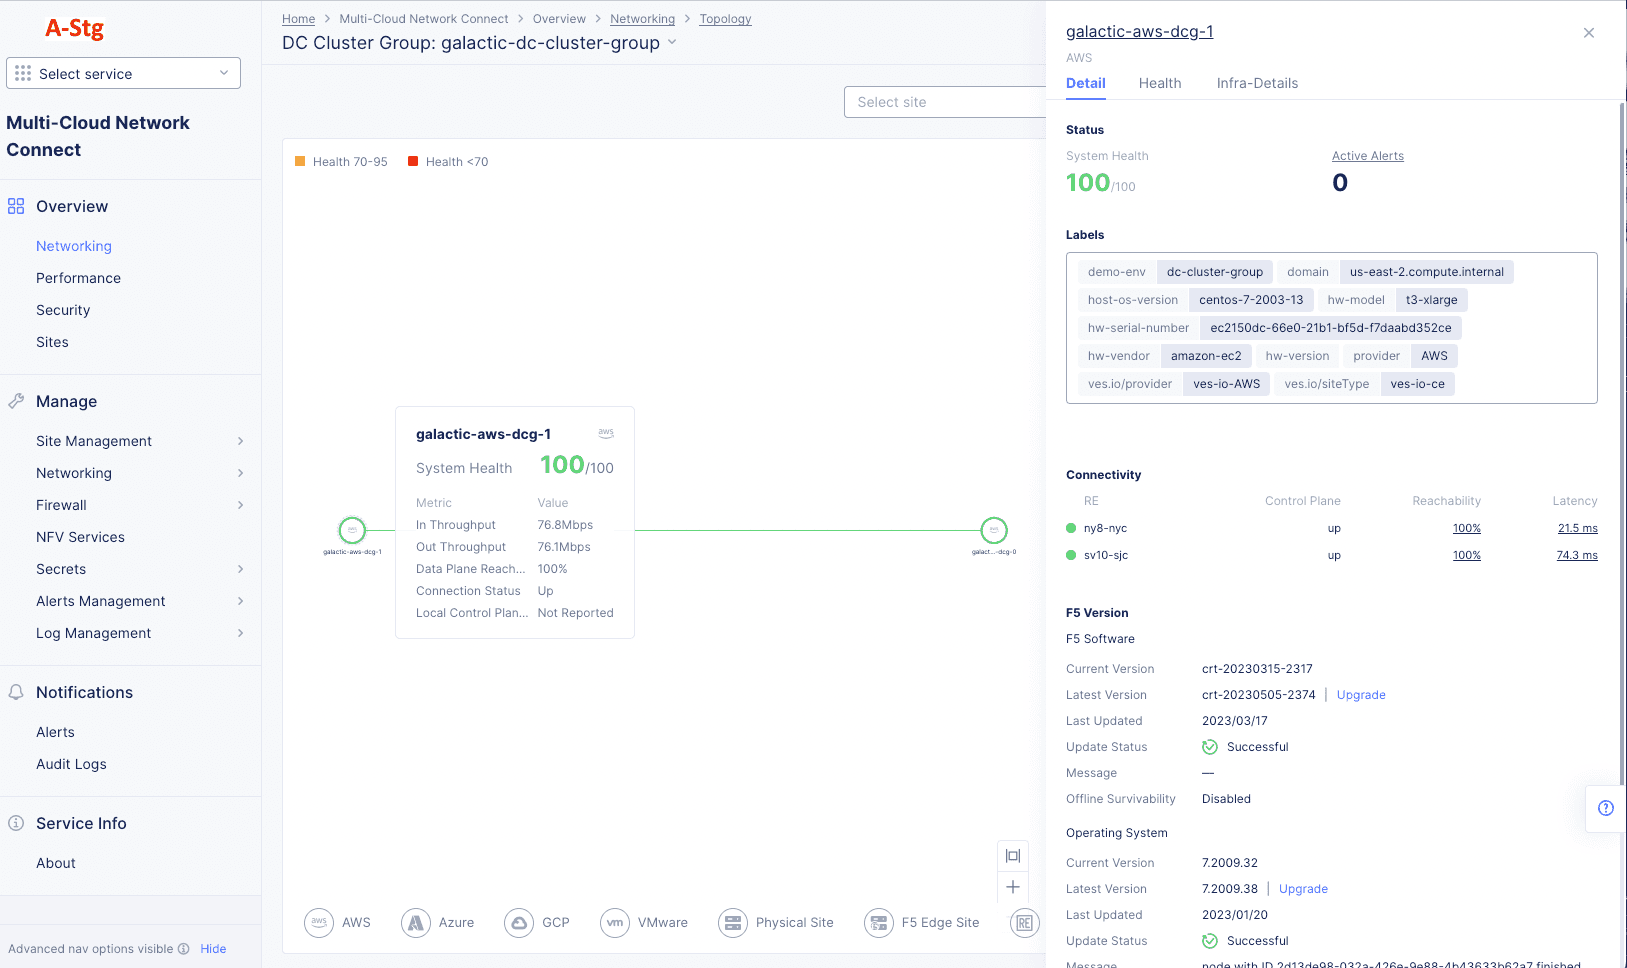Zoom in using the plus icon on the map

click(1012, 887)
